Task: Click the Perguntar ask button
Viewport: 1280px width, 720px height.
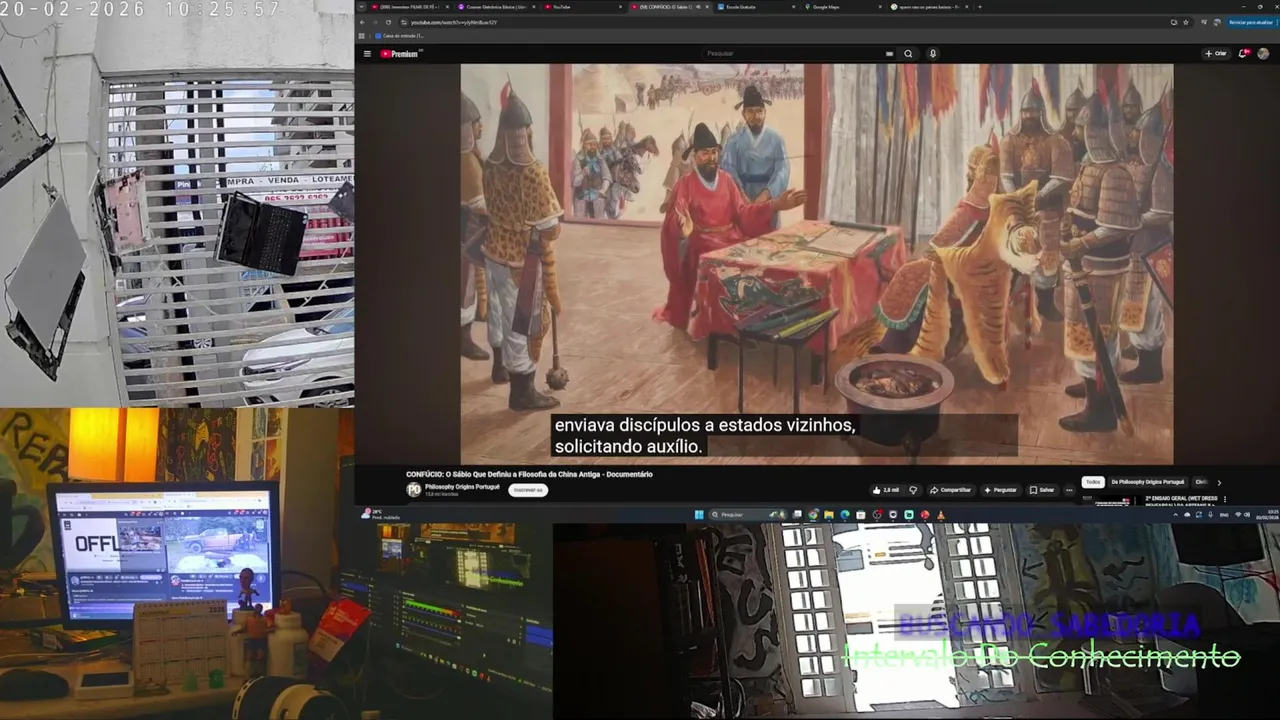Action: (x=1000, y=490)
